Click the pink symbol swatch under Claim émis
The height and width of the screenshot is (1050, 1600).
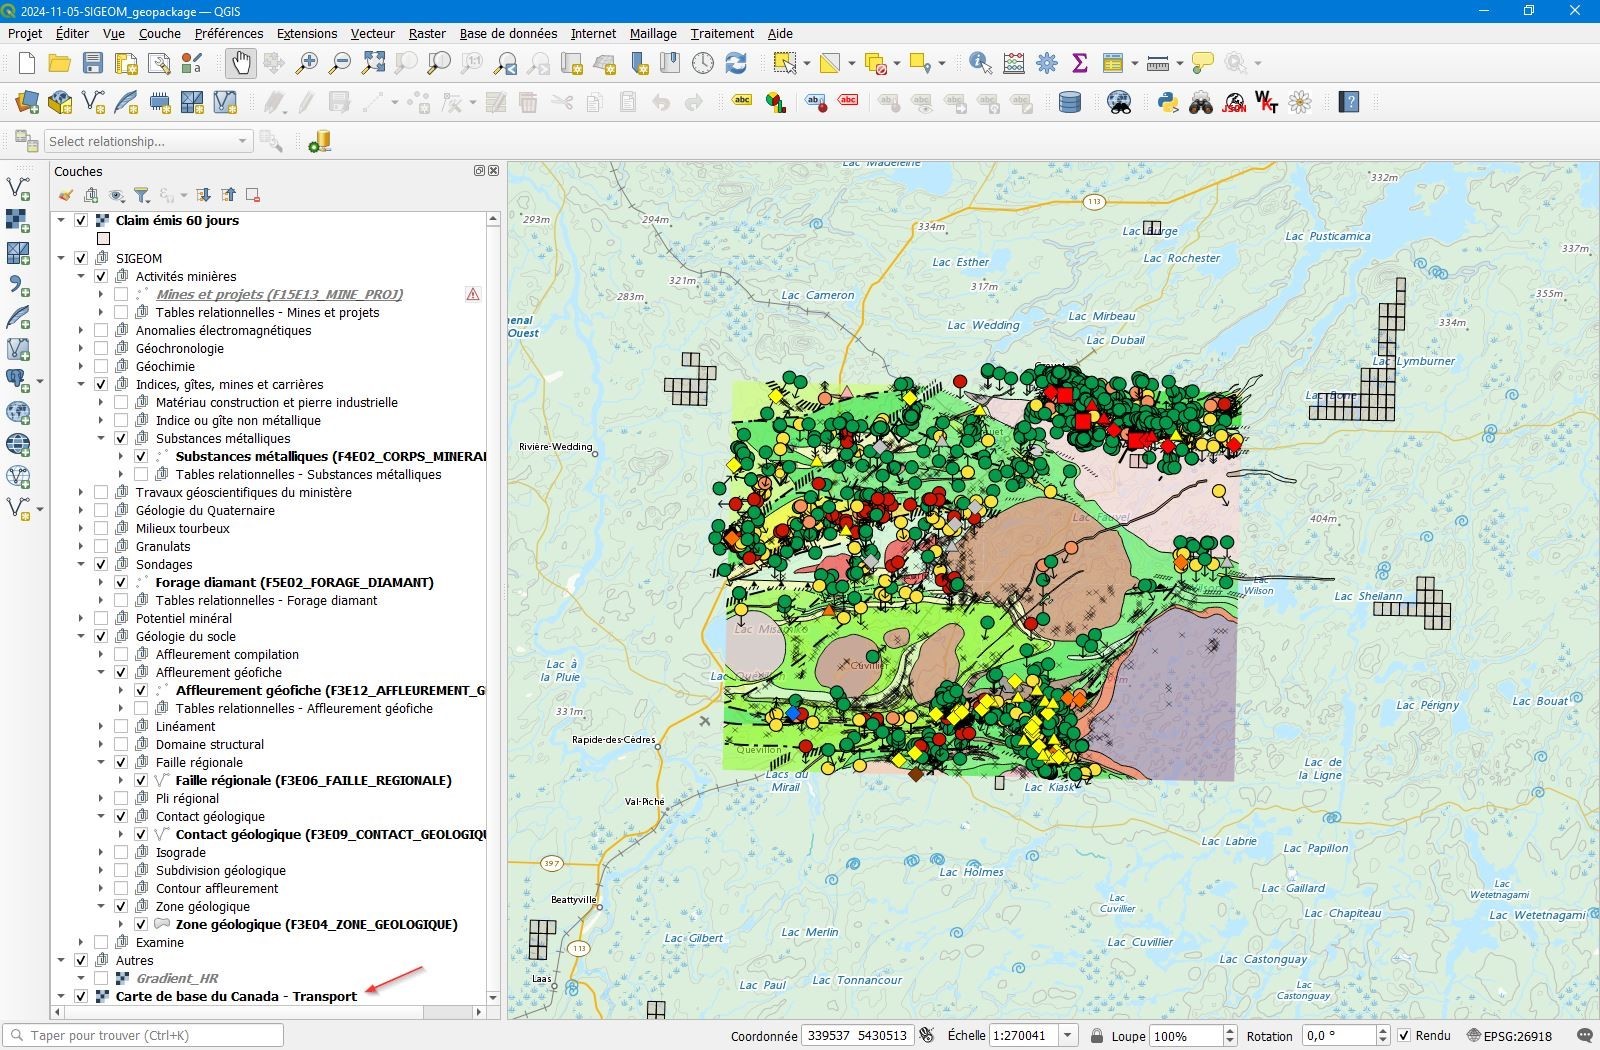tap(103, 238)
